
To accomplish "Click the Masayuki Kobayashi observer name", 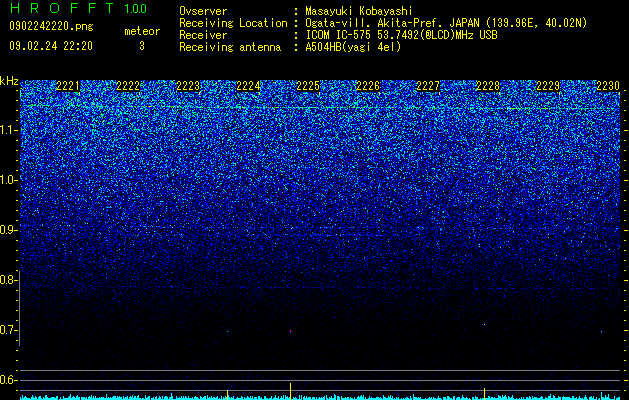I will [x=359, y=11].
